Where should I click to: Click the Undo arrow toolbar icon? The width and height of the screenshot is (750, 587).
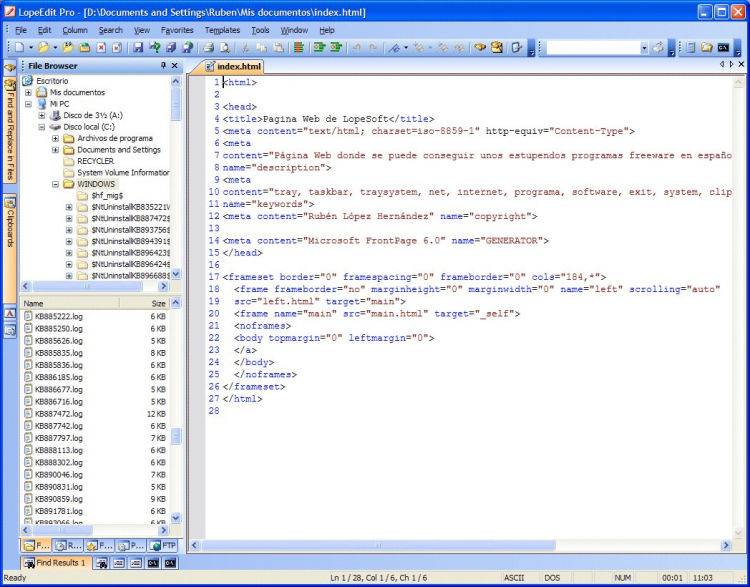click(x=358, y=47)
